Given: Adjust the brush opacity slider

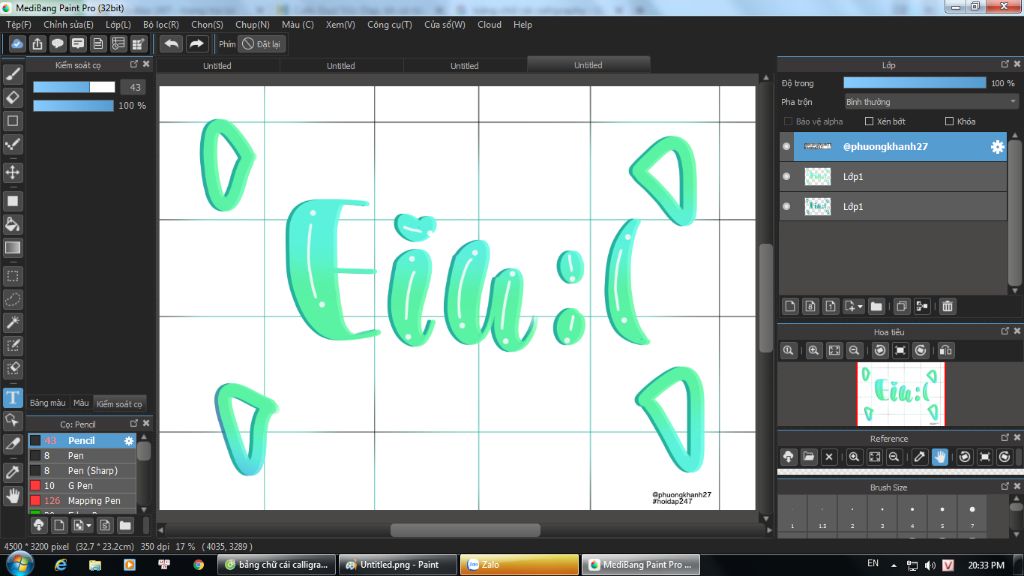Looking at the screenshot, I should (x=73, y=105).
